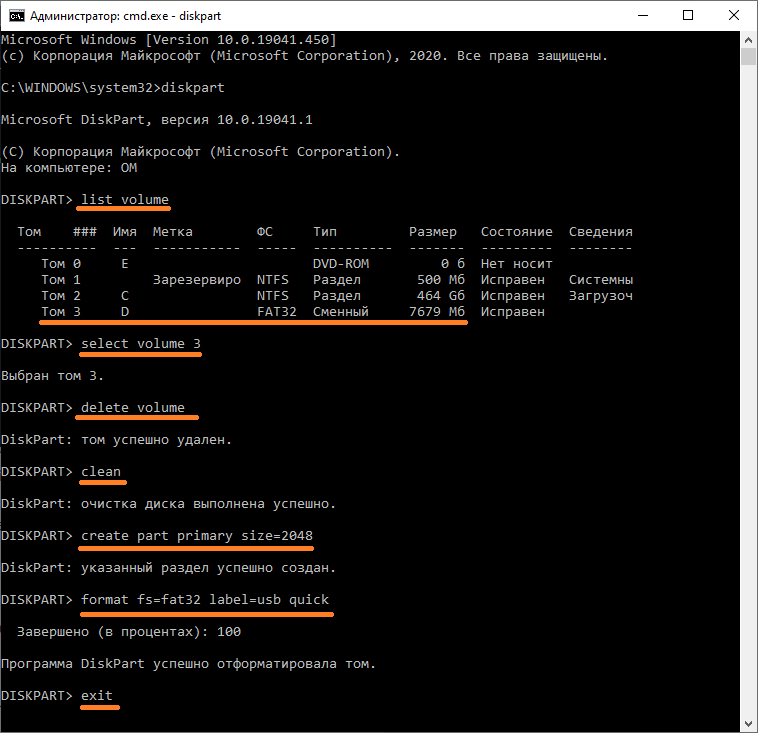Click the 'list volume' command text
Viewport: 758px width, 733px height.
pyautogui.click(x=125, y=200)
